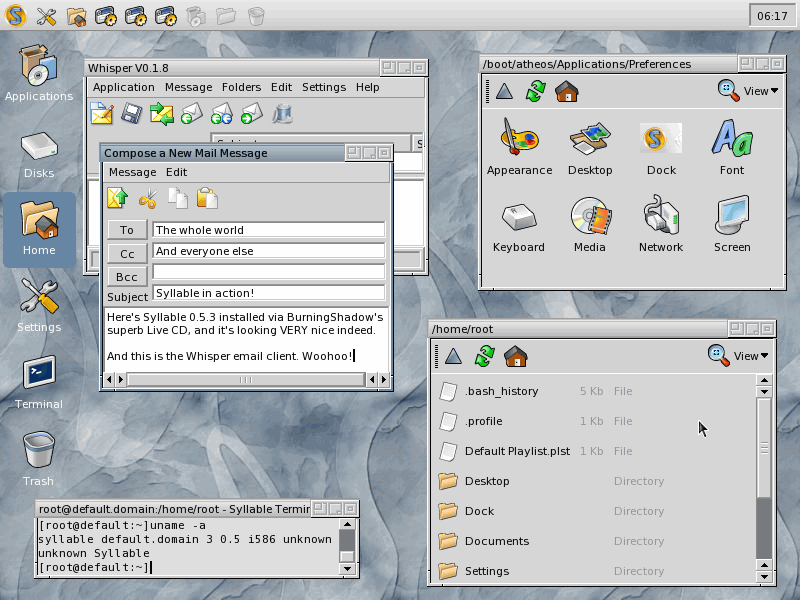
Task: Send the message using compose toolbar icon
Action: click(x=117, y=198)
